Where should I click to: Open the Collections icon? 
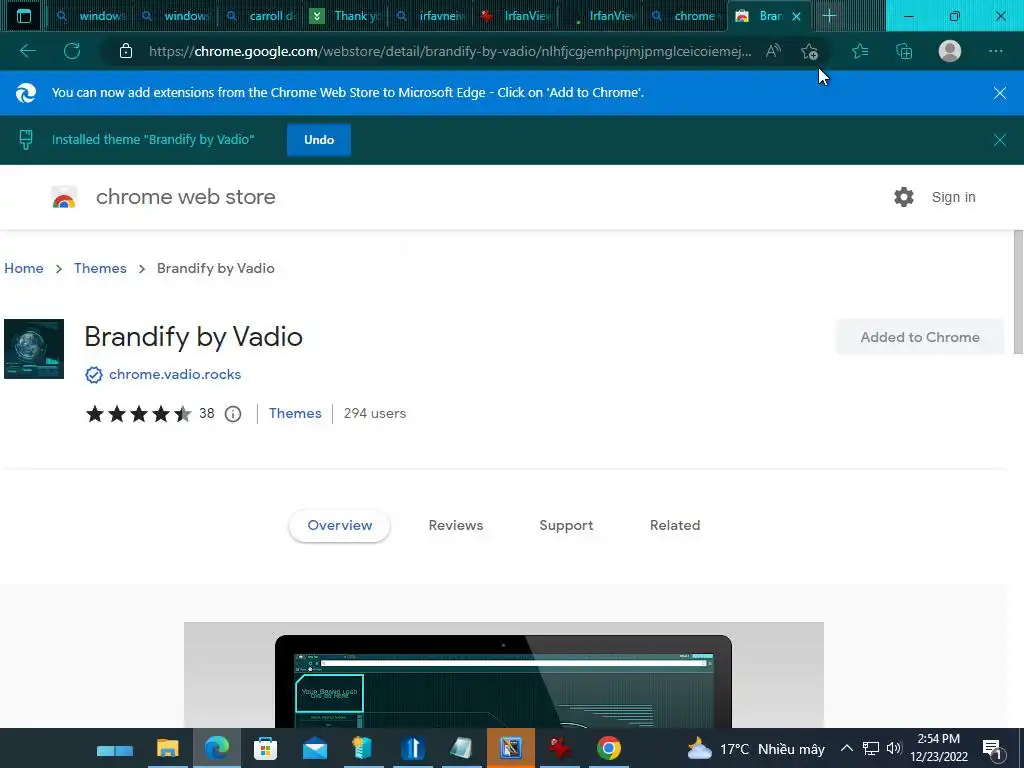click(904, 51)
